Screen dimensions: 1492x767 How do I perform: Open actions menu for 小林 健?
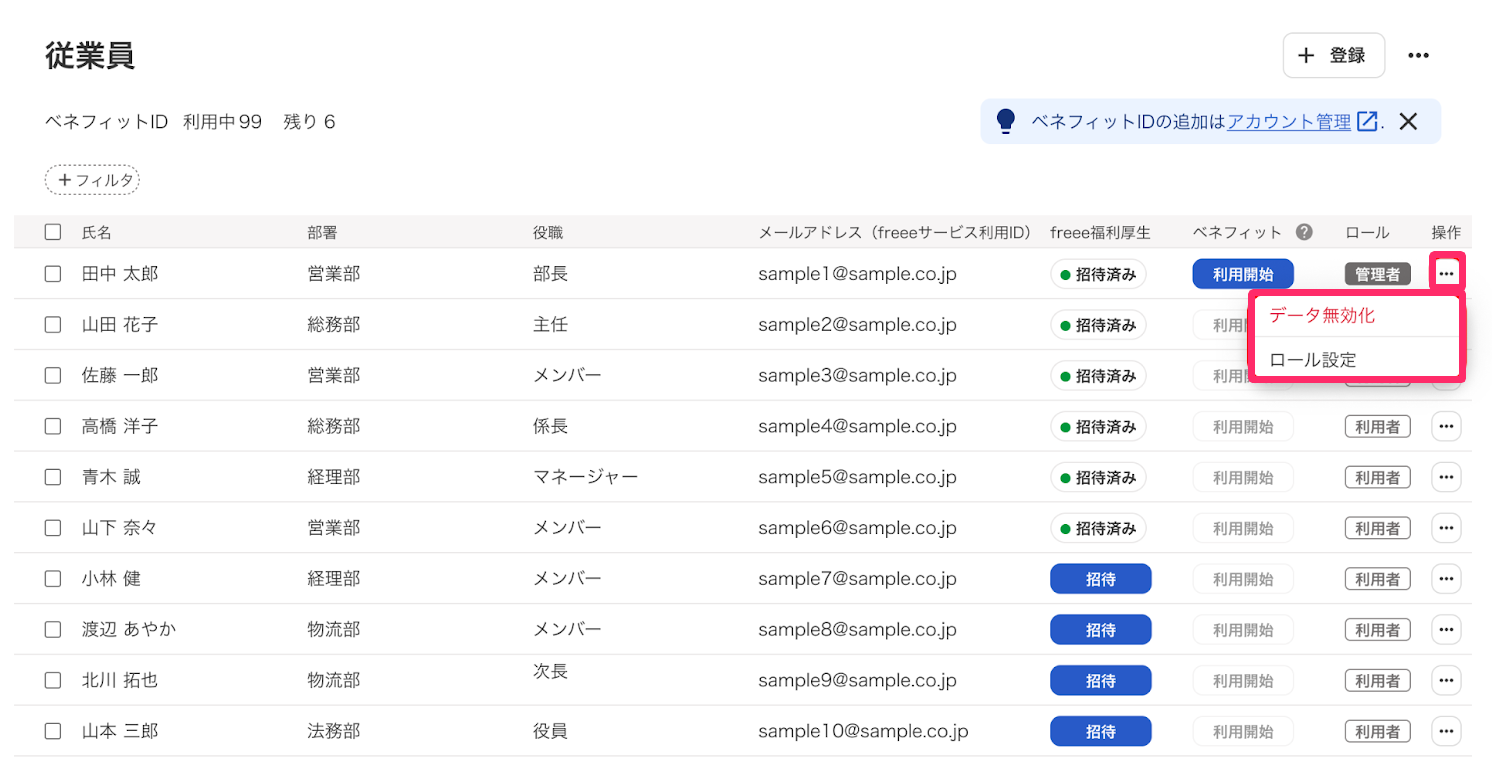point(1446,579)
